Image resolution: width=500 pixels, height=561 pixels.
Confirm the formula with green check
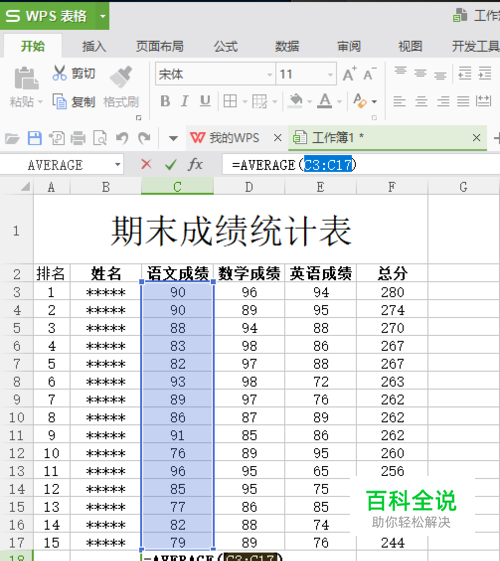click(171, 165)
